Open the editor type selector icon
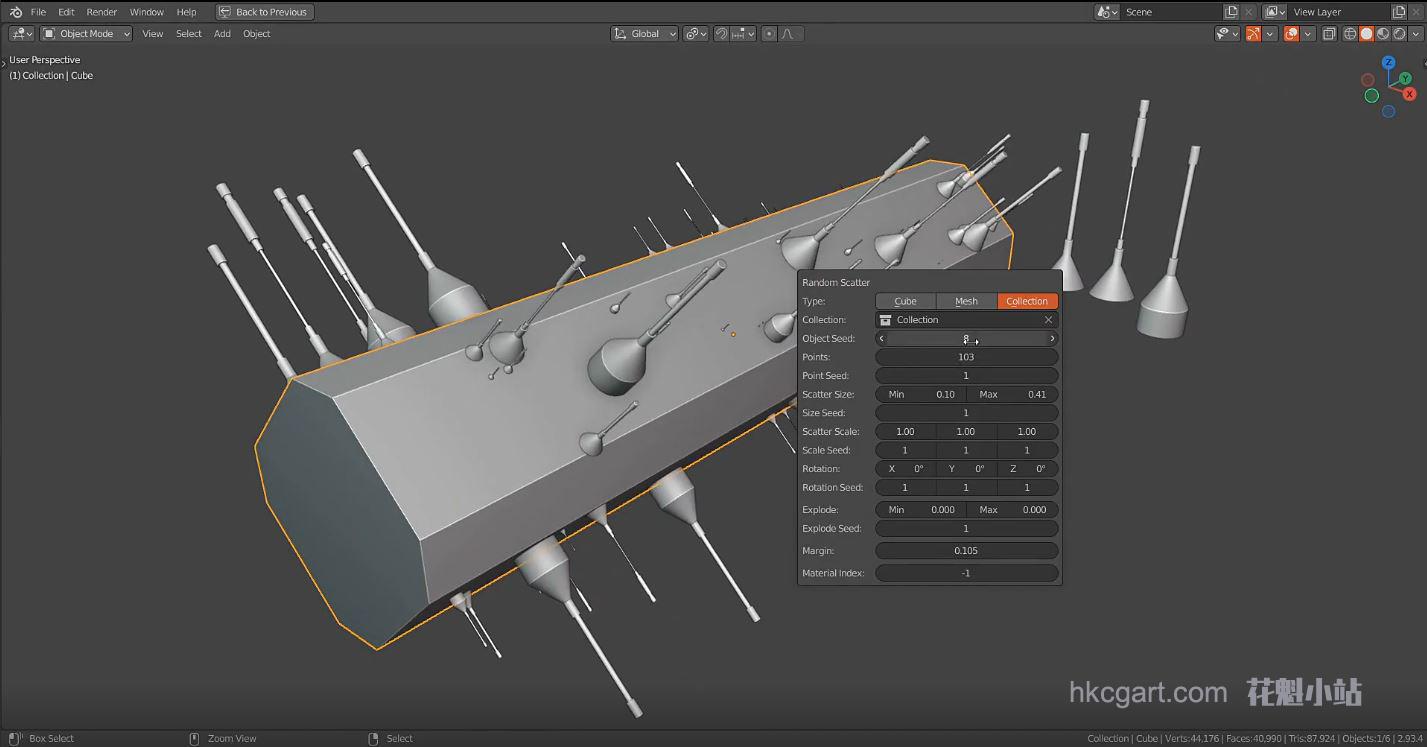The width and height of the screenshot is (1427, 747). [x=22, y=33]
